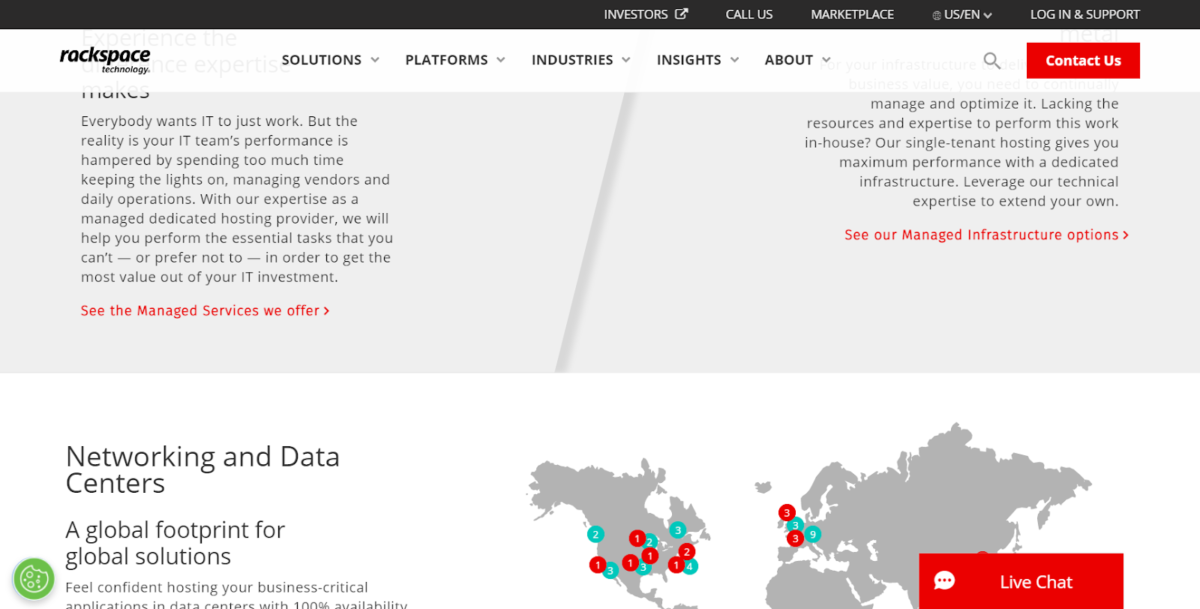Go to Rackspace Technology logo homepage

(105, 60)
